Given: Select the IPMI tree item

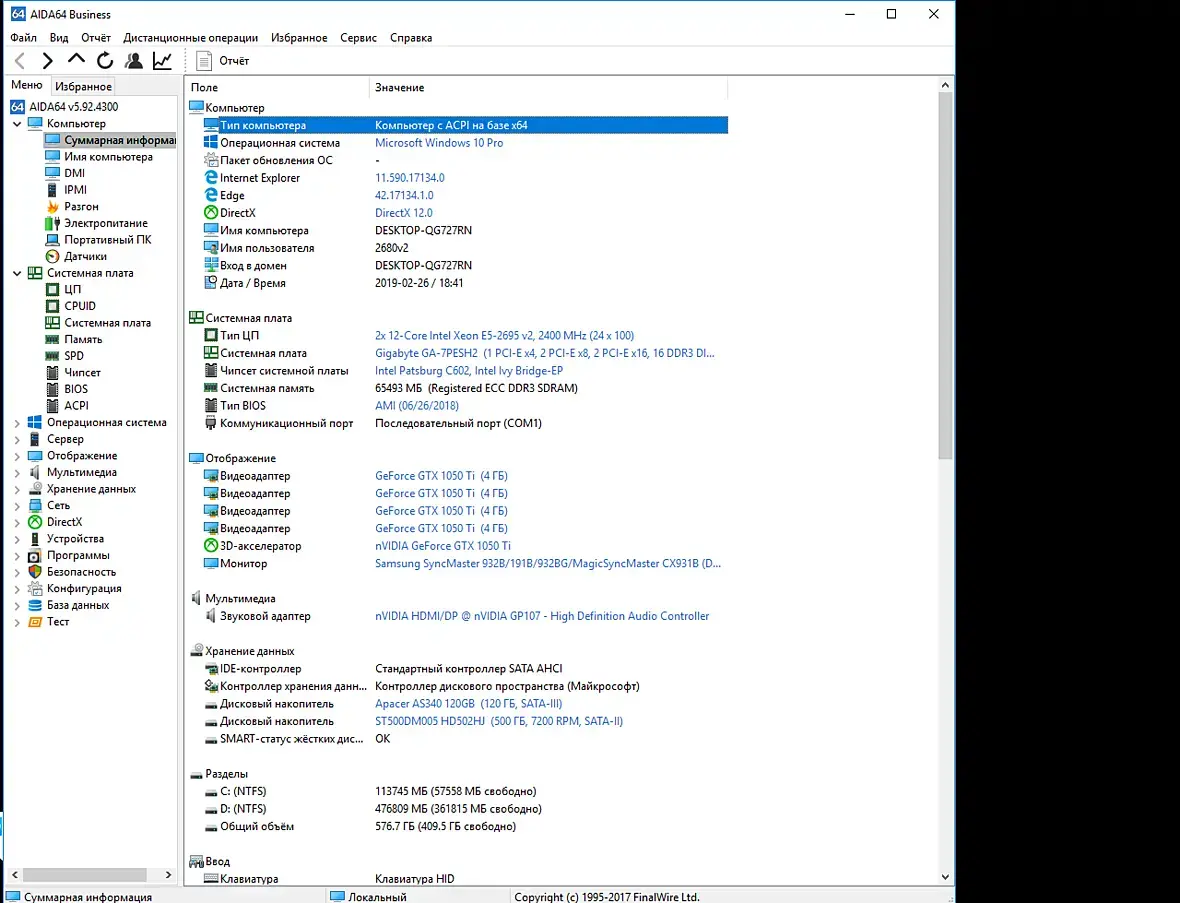Looking at the screenshot, I should [x=75, y=190].
